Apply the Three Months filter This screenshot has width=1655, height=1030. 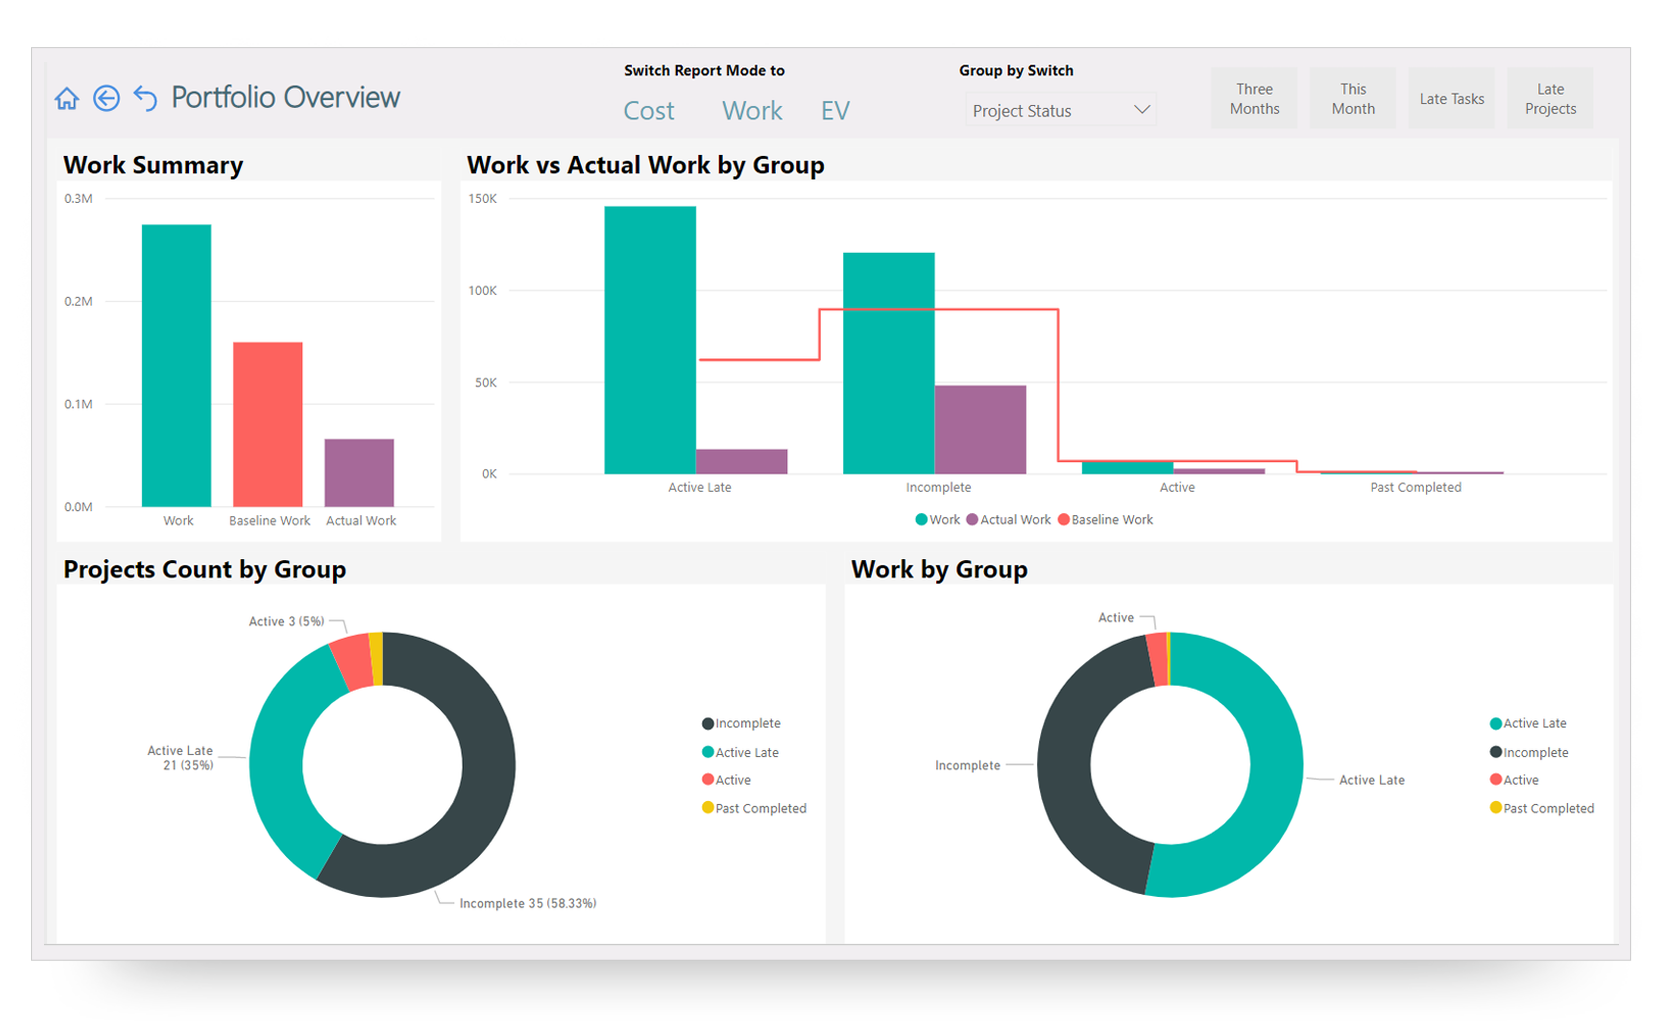coord(1254,98)
